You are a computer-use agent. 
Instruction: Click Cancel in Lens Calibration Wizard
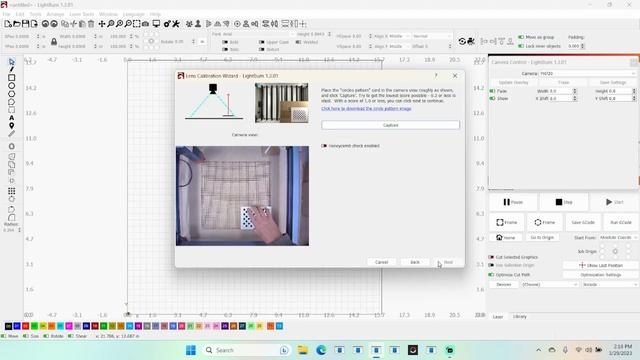[381, 262]
